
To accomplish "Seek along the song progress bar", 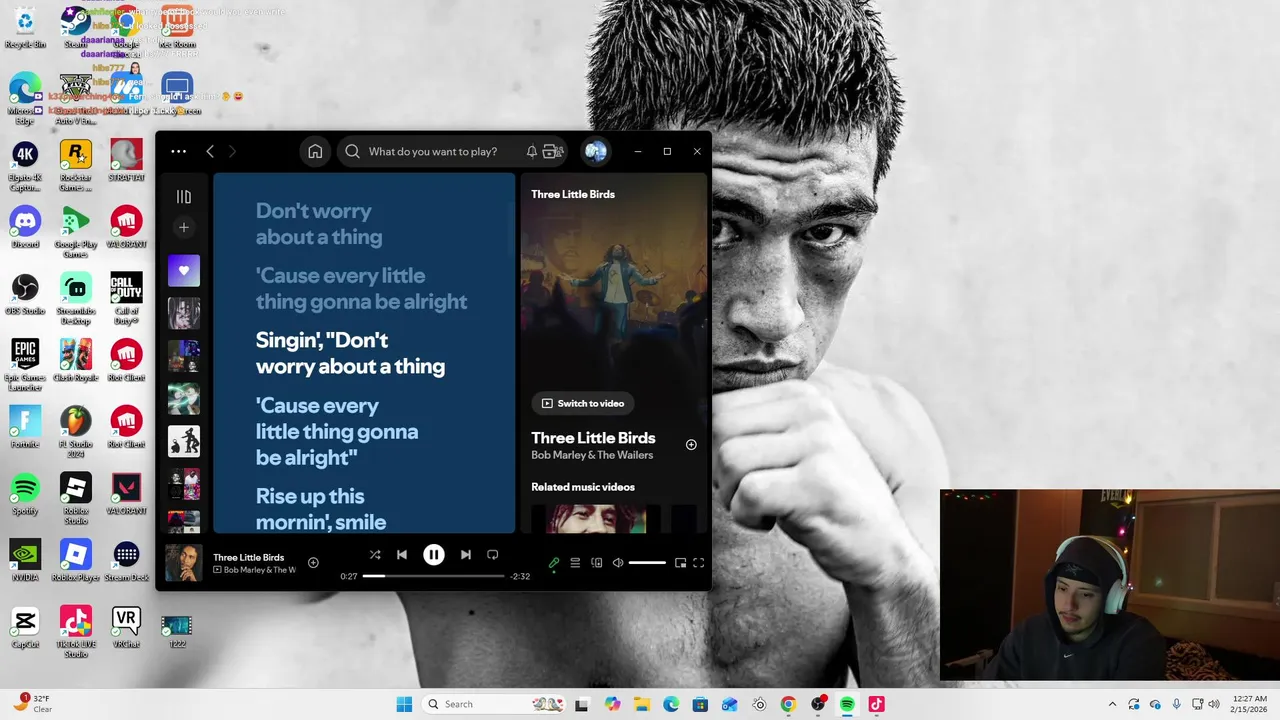I will (433, 576).
